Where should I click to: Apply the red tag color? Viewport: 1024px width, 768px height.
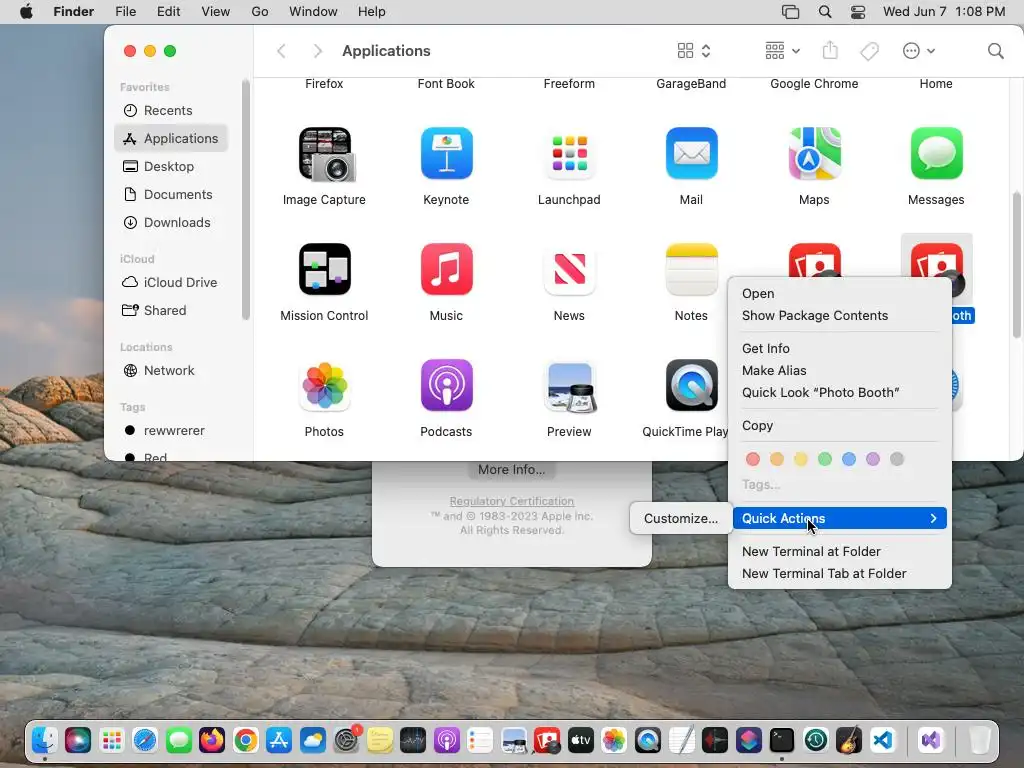click(x=752, y=459)
